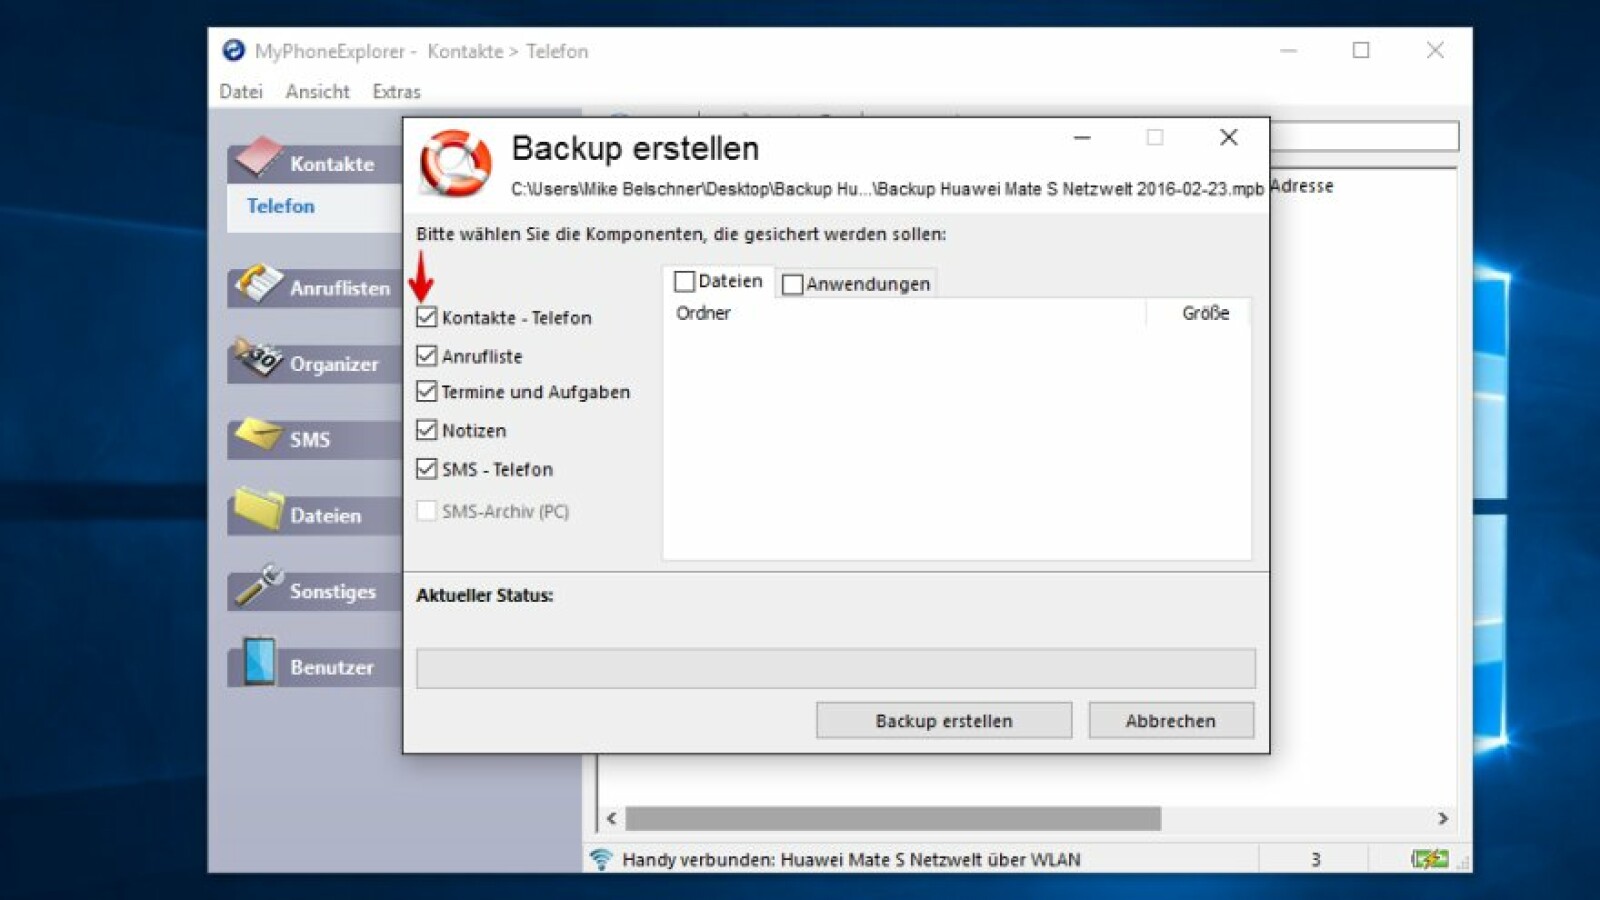The image size is (1600, 900).
Task: Switch to the Telefon tab under Kontakte
Action: point(280,207)
